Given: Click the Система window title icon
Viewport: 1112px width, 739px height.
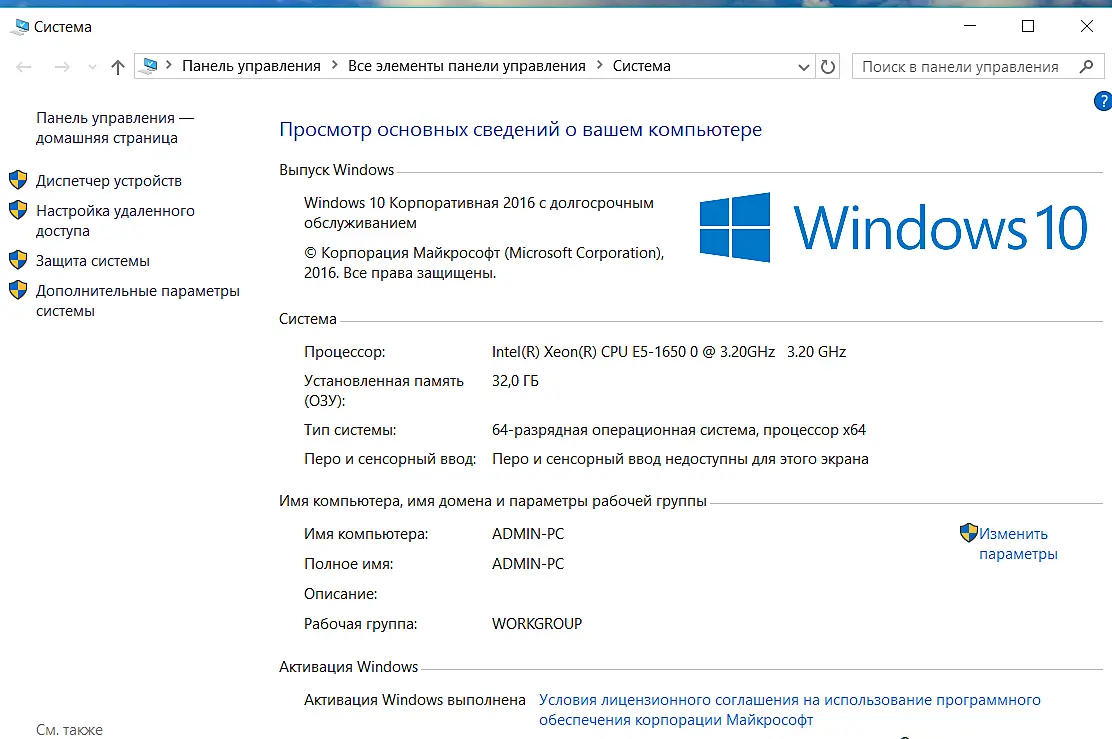Looking at the screenshot, I should pos(21,27).
